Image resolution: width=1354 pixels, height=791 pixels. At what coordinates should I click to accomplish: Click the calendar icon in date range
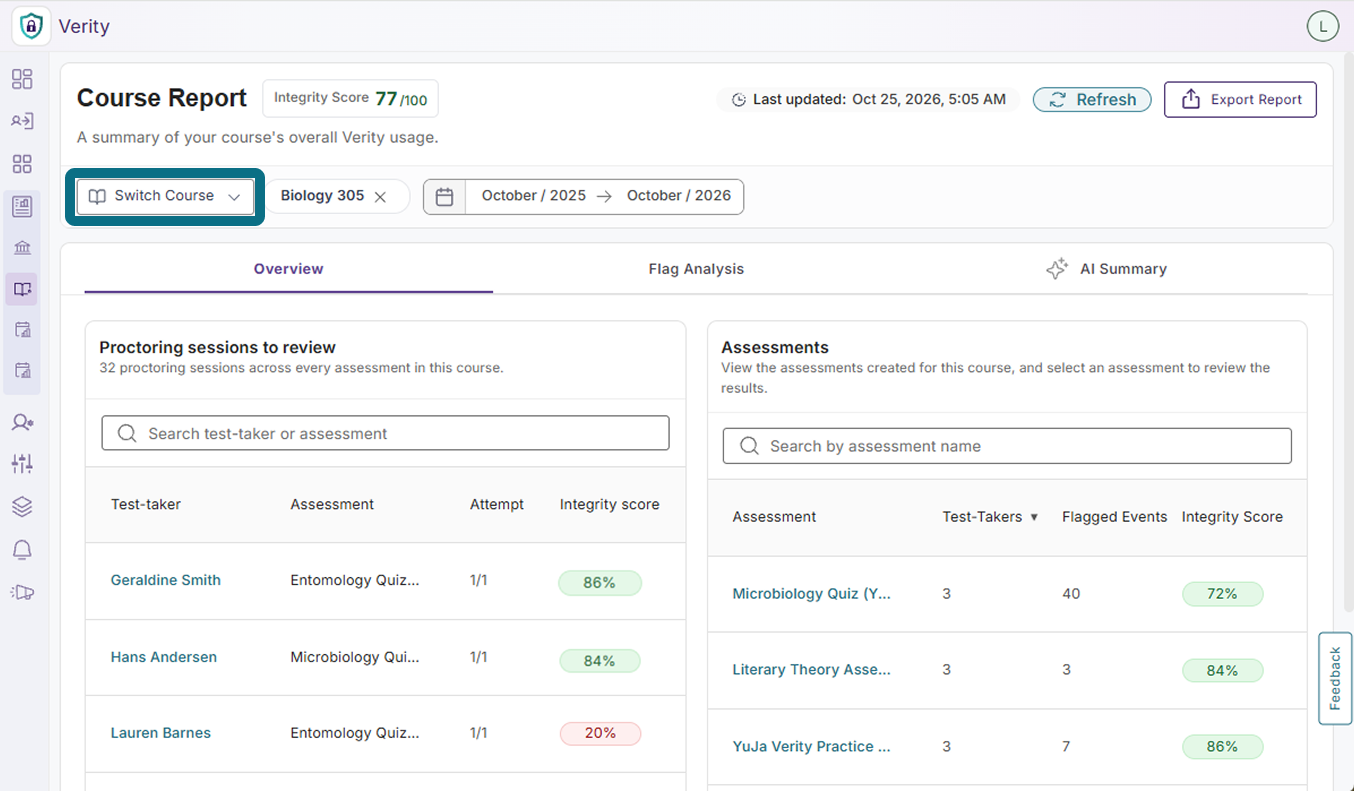(445, 197)
